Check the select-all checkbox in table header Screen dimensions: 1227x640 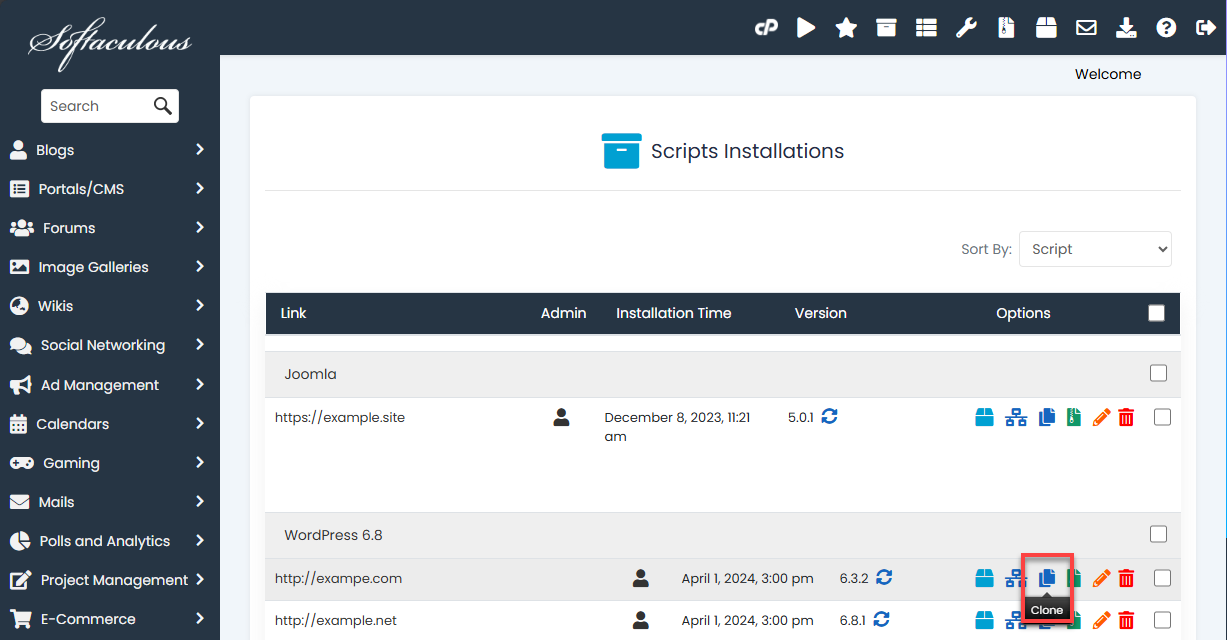pyautogui.click(x=1157, y=313)
